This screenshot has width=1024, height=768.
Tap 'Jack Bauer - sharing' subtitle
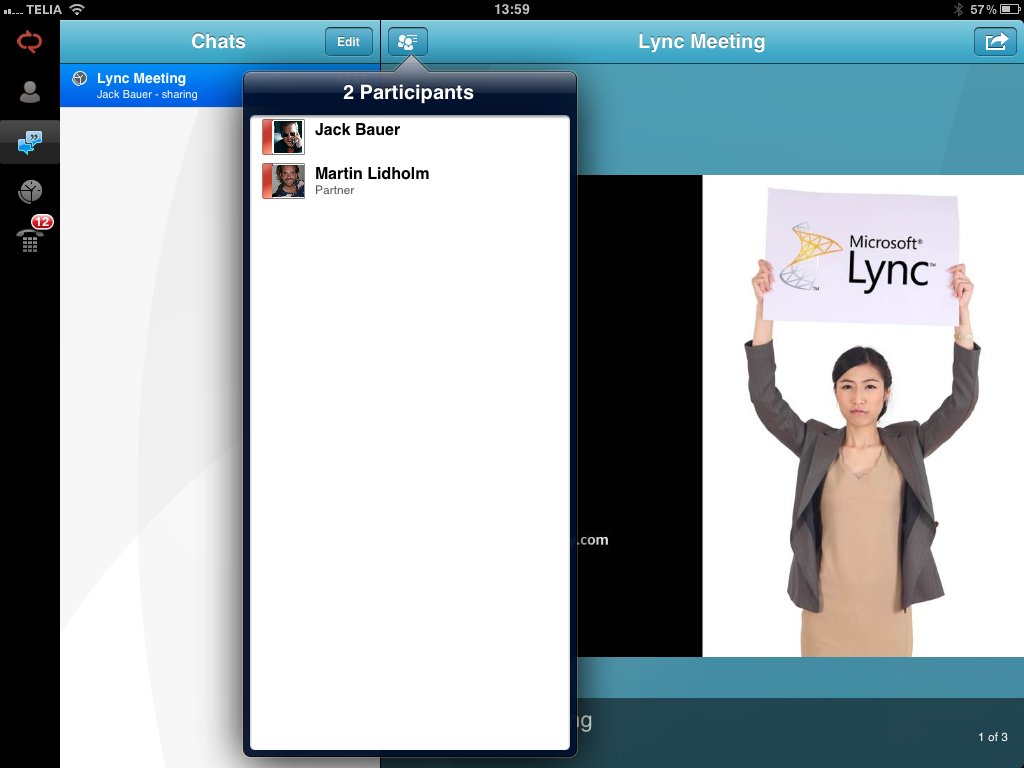point(147,94)
